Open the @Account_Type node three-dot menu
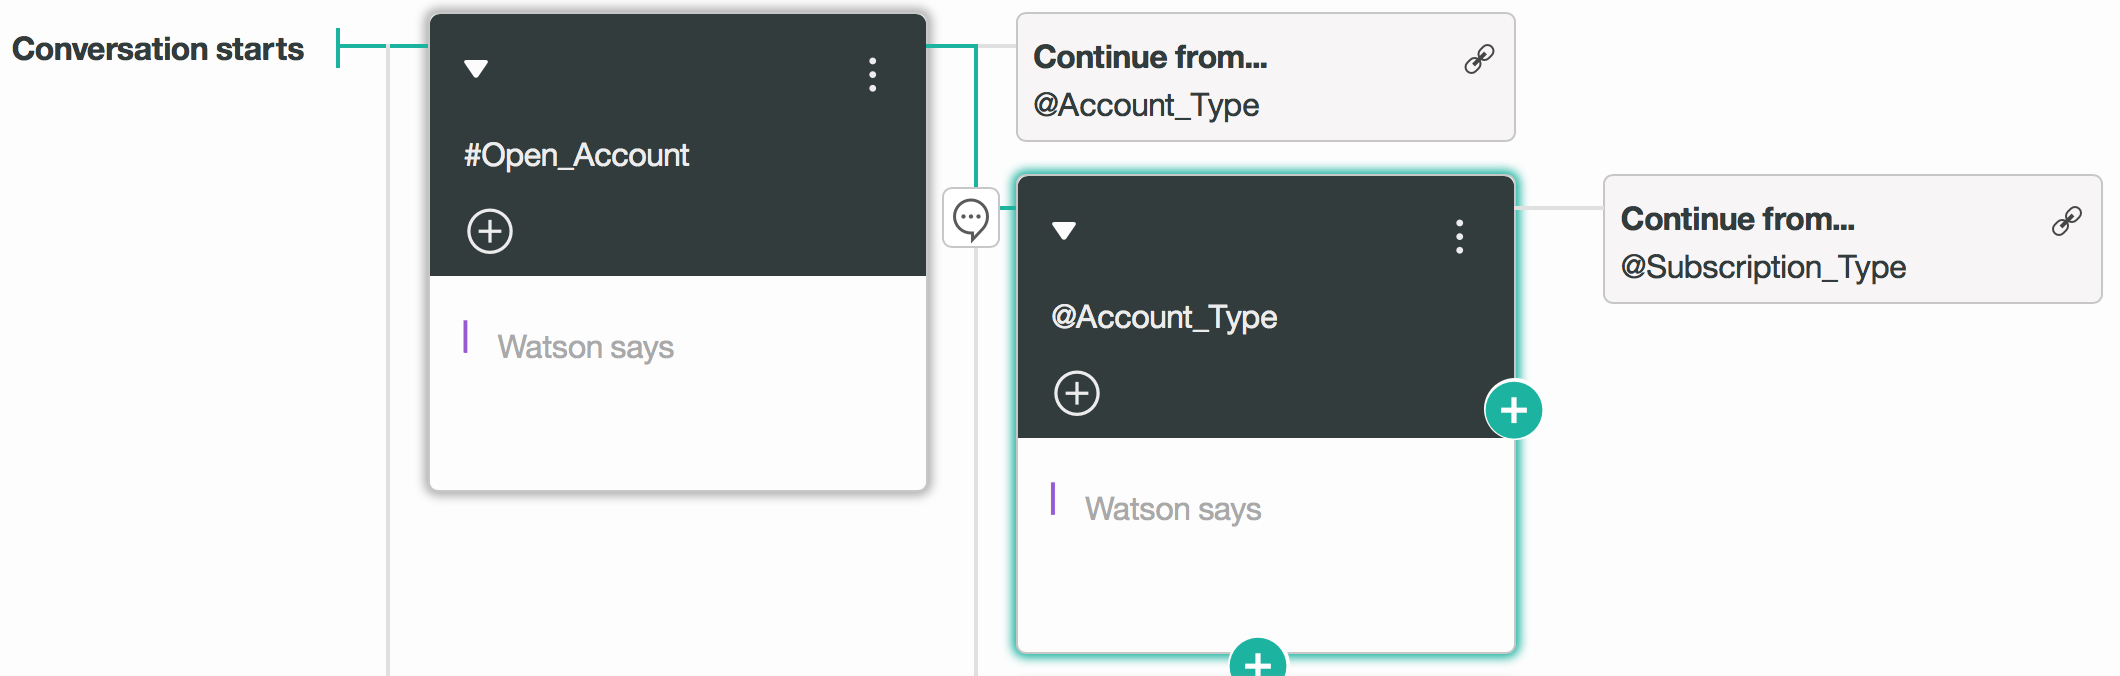The height and width of the screenshot is (676, 2120). click(1459, 237)
